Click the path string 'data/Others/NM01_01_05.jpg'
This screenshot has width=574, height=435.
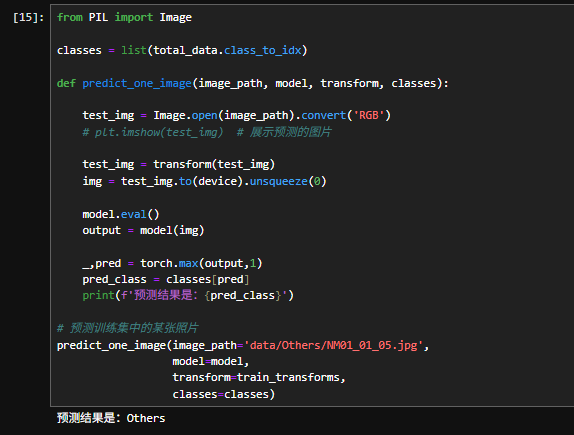point(333,345)
